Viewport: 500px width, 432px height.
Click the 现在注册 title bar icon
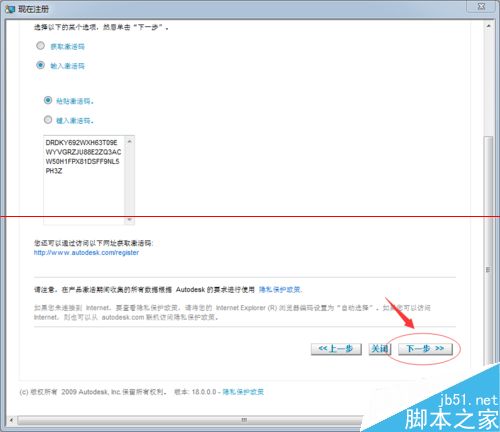(10, 9)
